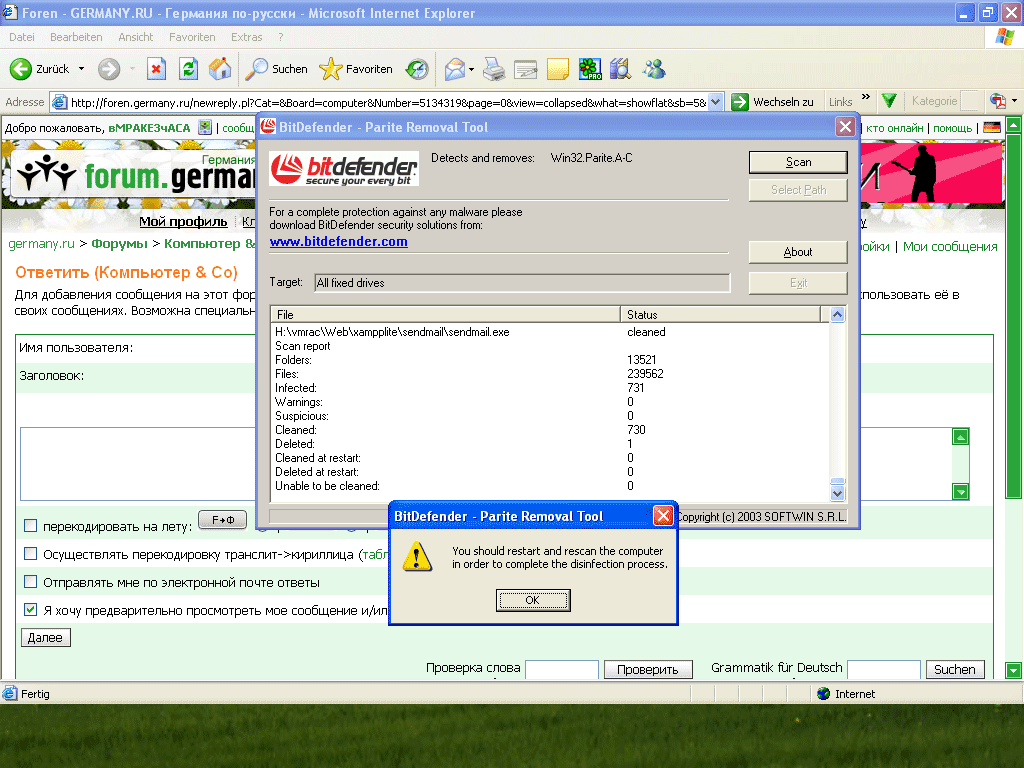Click the File column header

point(445,314)
